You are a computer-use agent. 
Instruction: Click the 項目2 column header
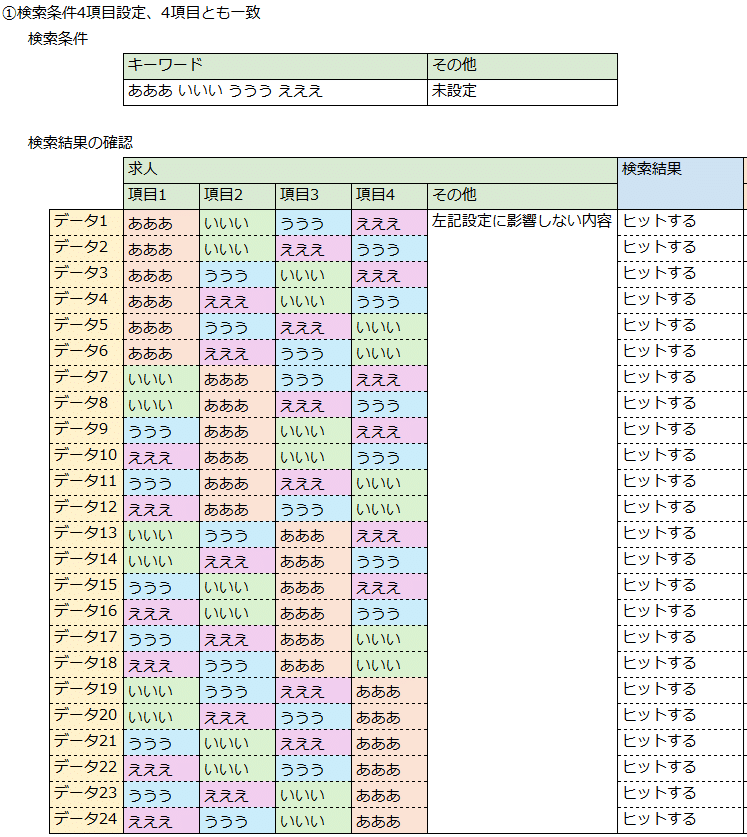(237, 195)
